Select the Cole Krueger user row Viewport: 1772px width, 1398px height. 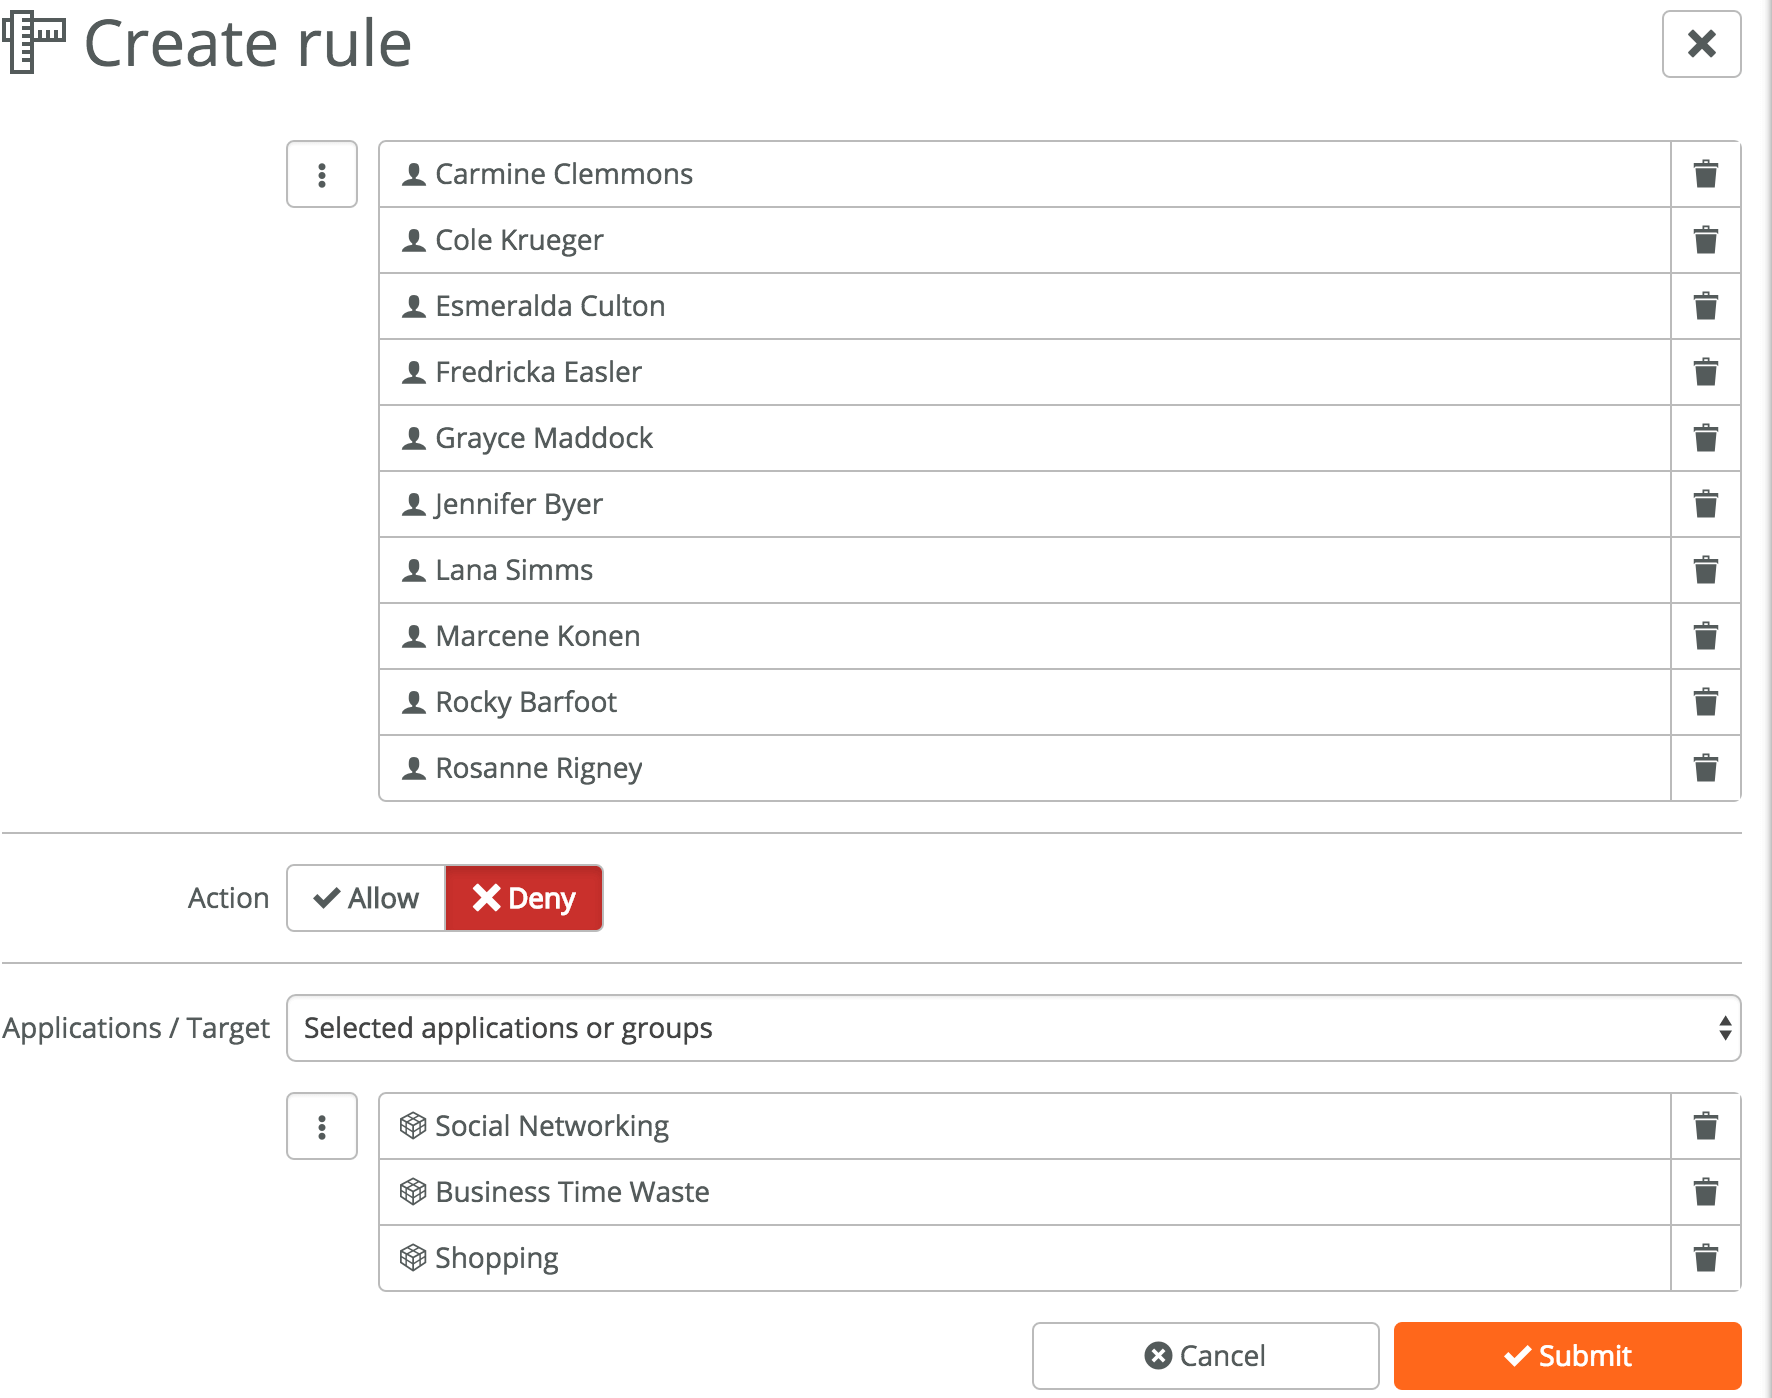[x=1025, y=240]
